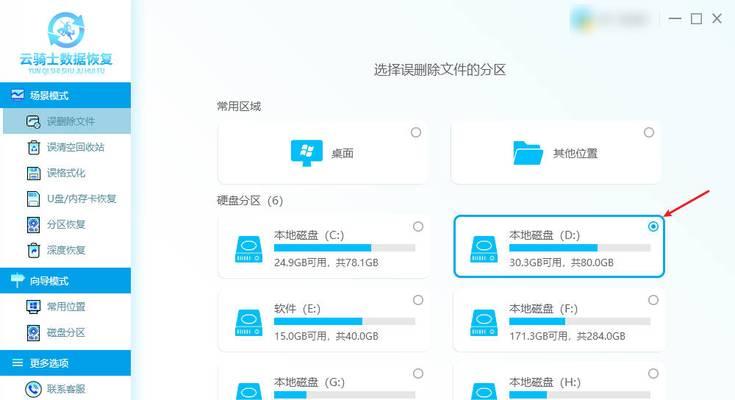
Task: Open the 磁盘分区 icon
Action: click(33, 332)
